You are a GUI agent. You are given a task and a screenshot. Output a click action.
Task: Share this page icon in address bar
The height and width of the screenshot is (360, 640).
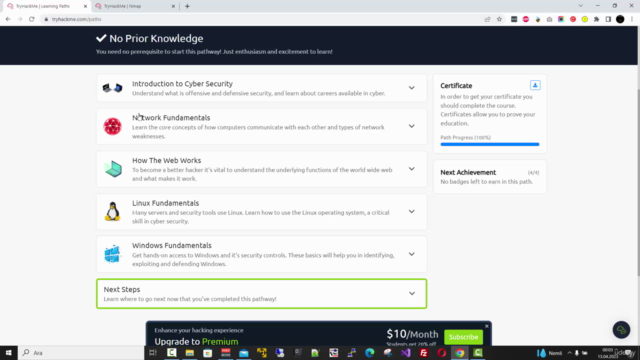coord(487,19)
